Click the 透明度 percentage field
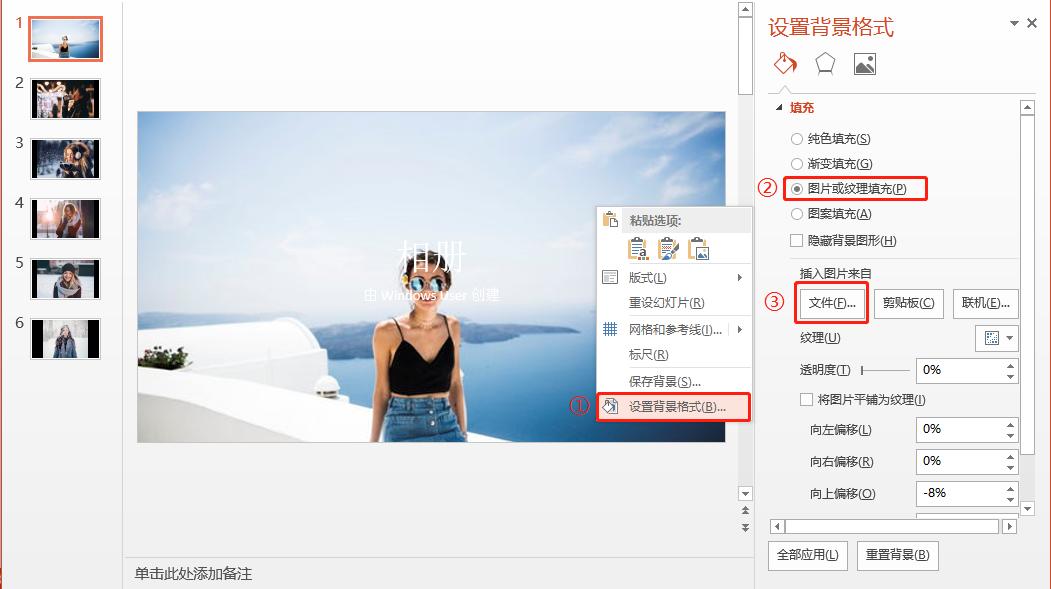The height and width of the screenshot is (589, 1051). pyautogui.click(x=959, y=371)
